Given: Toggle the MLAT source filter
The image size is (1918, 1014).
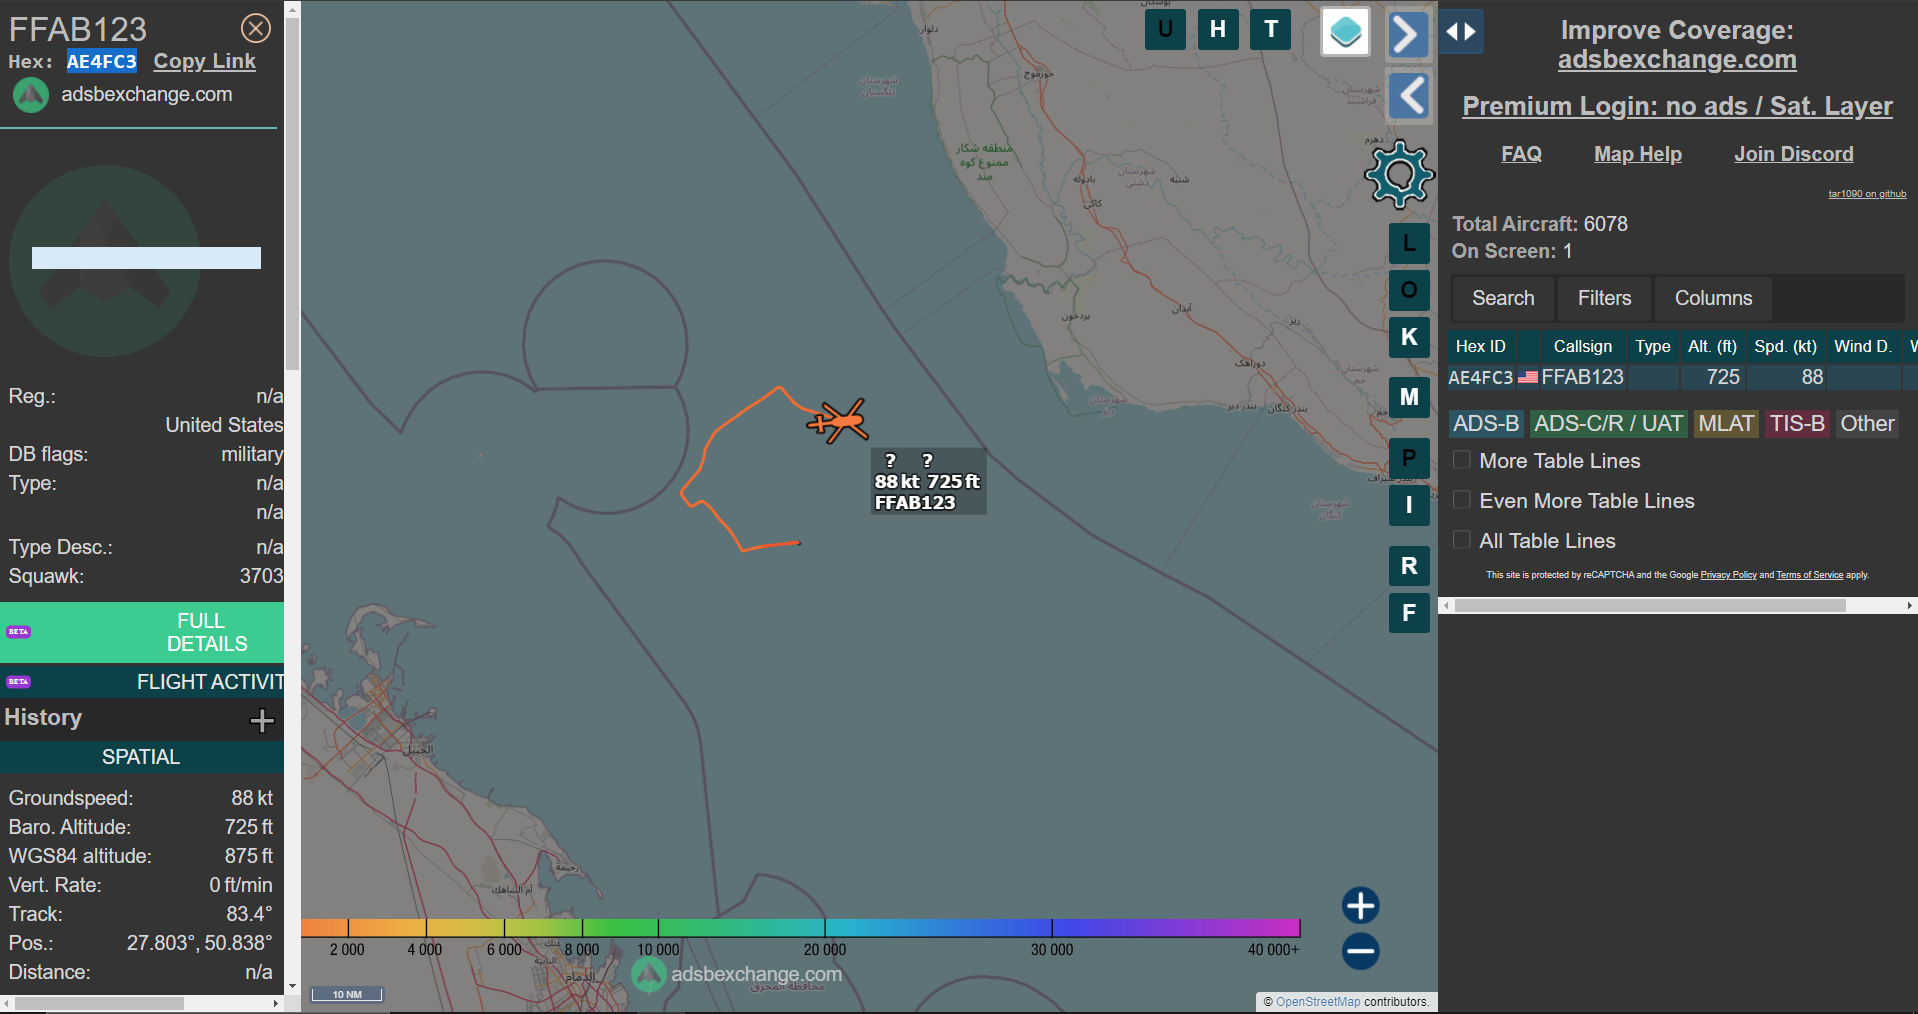Looking at the screenshot, I should [x=1726, y=424].
